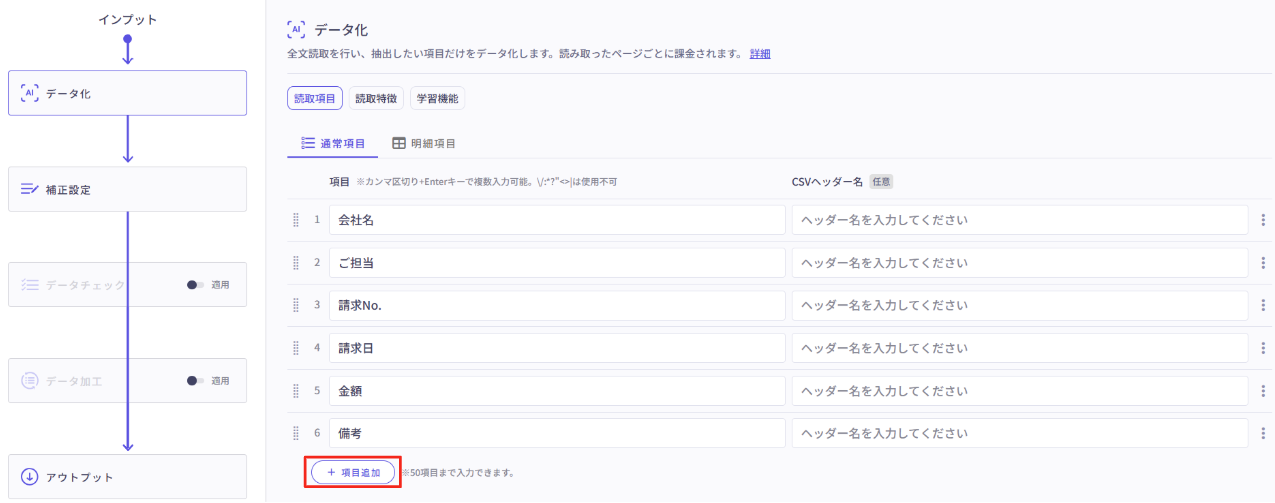Toggle the データ加工 apply switch
Screen dimensions: 1275x503
[x=195, y=381]
